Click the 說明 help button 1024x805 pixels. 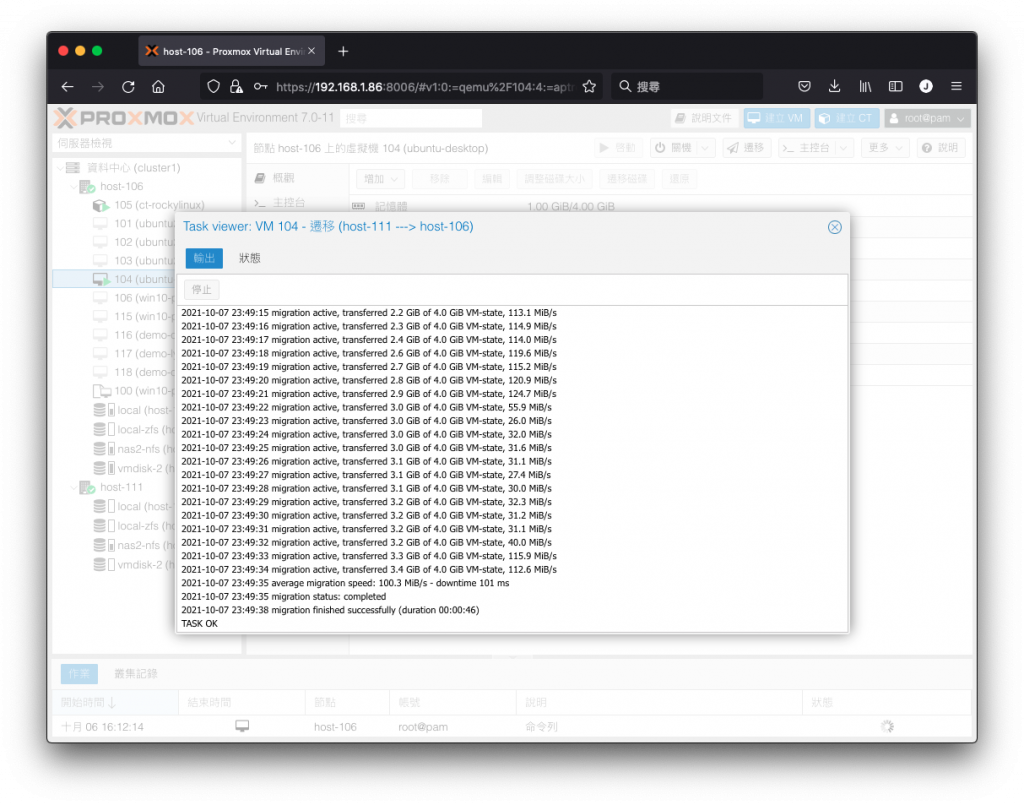tap(941, 148)
